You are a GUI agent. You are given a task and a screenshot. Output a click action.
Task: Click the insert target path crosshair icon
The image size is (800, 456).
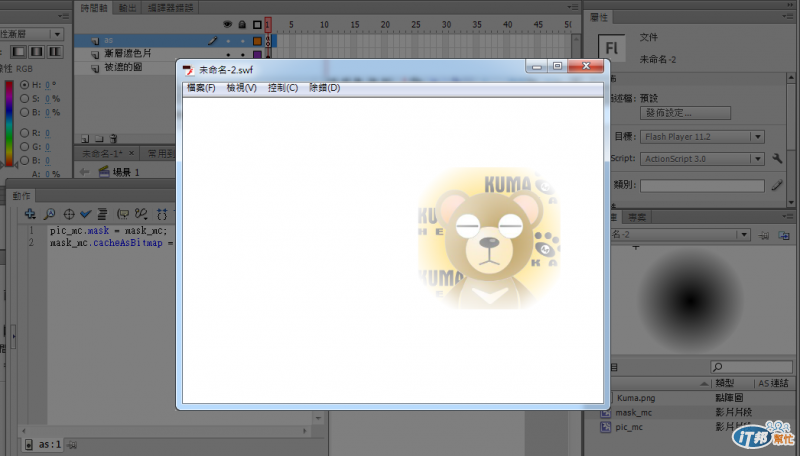[x=69, y=214]
